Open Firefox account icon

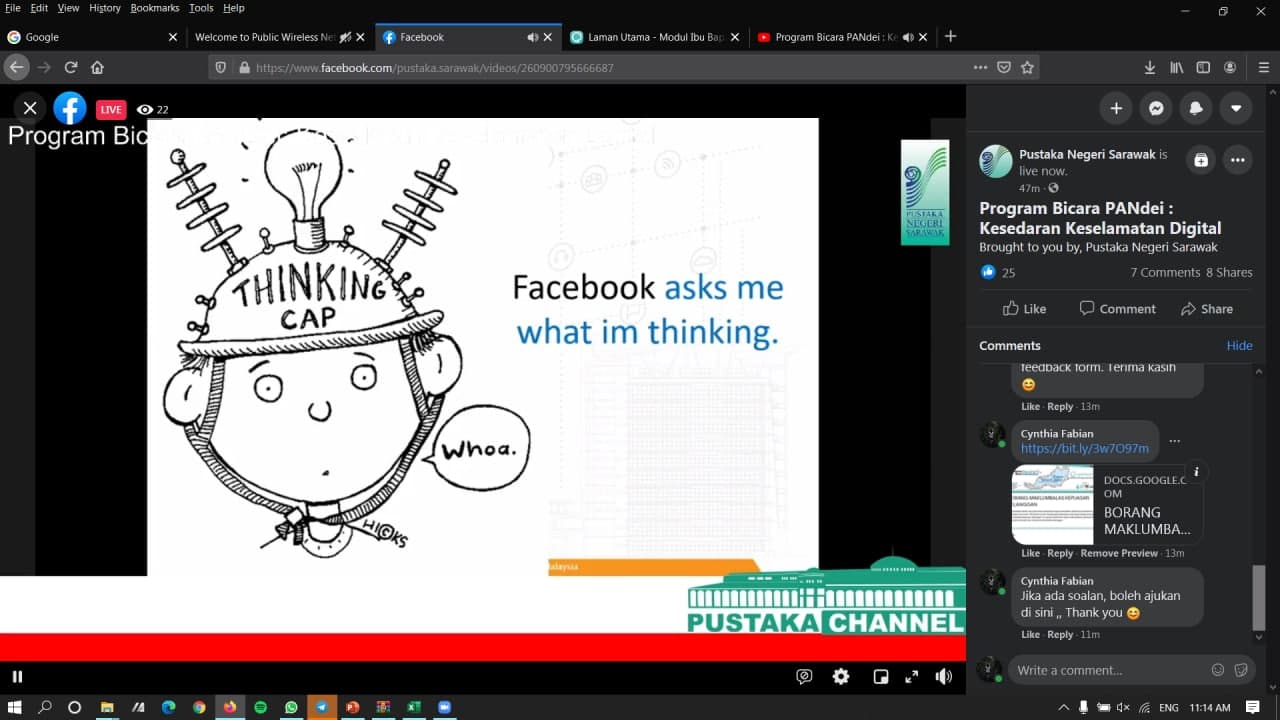coord(1230,67)
